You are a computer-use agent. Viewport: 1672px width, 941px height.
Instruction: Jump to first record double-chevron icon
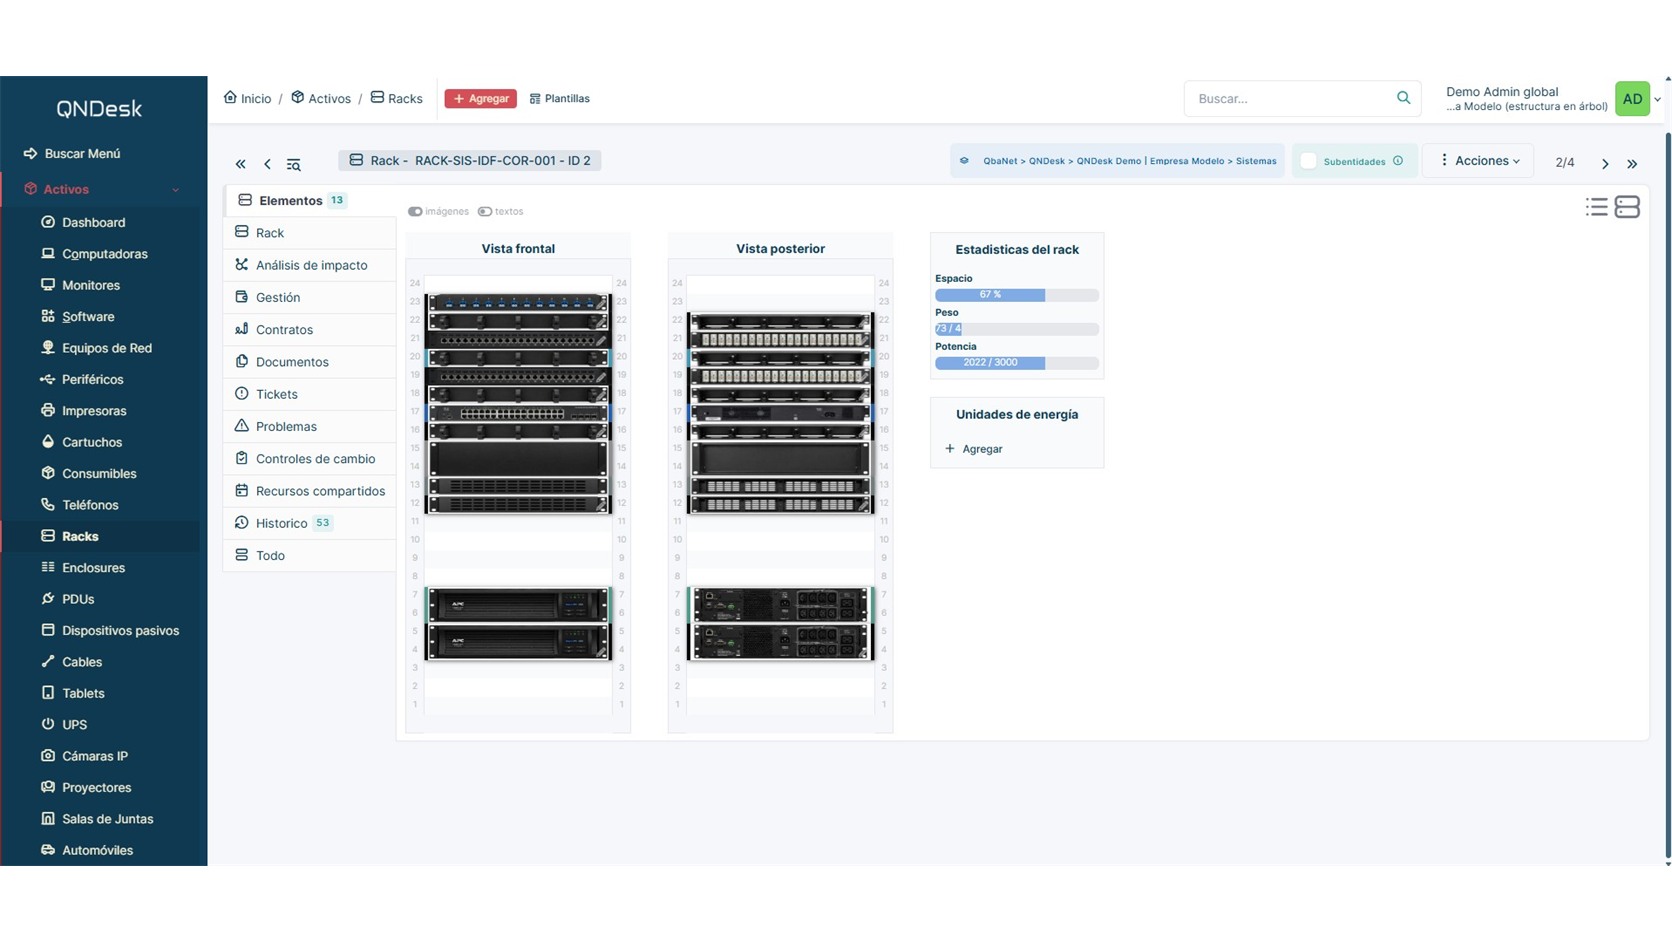[240, 164]
